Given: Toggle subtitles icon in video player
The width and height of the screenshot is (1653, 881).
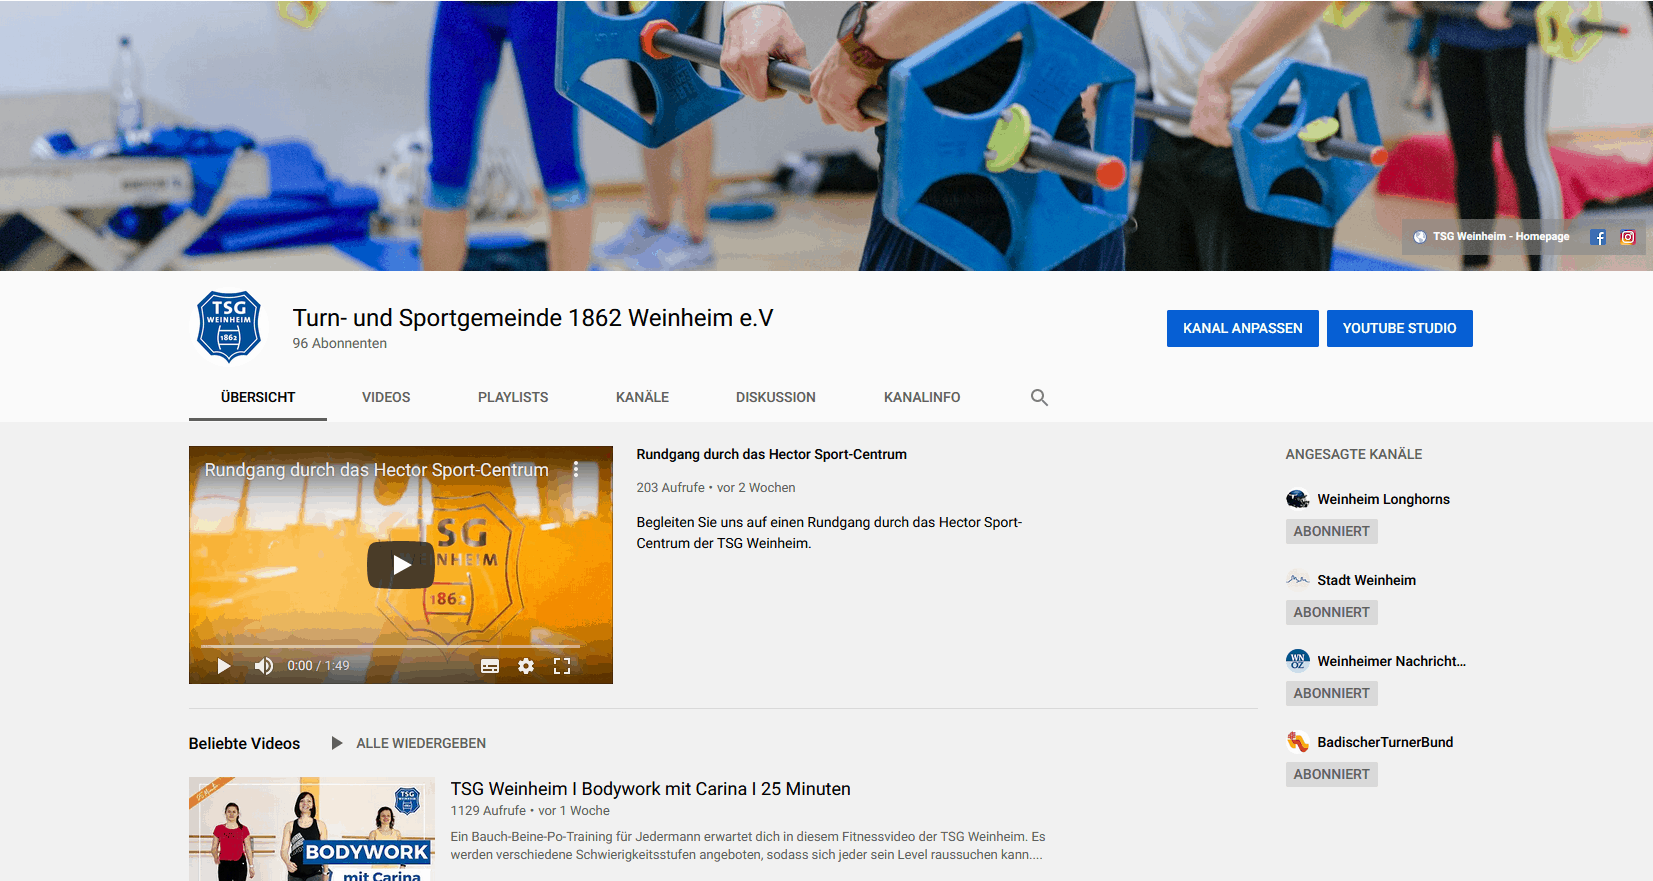Looking at the screenshot, I should click(x=490, y=666).
